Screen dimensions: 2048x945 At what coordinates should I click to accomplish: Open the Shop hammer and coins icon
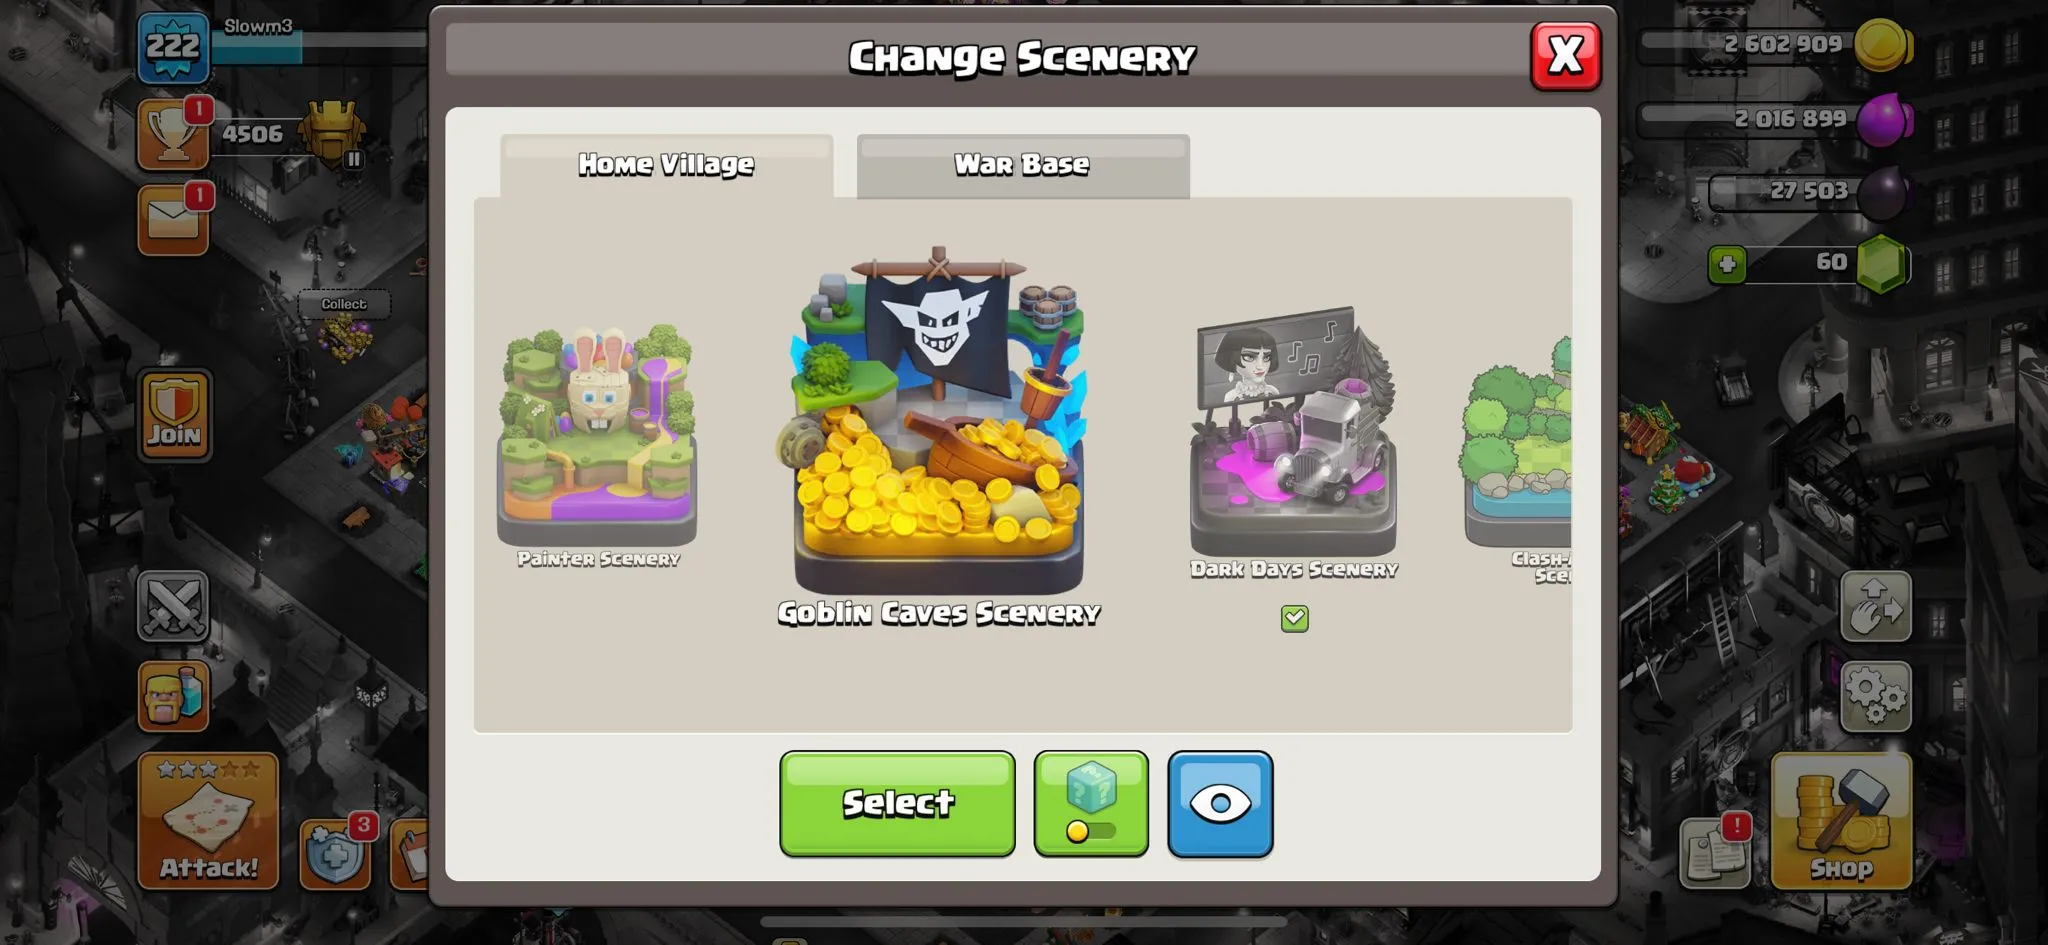1841,821
